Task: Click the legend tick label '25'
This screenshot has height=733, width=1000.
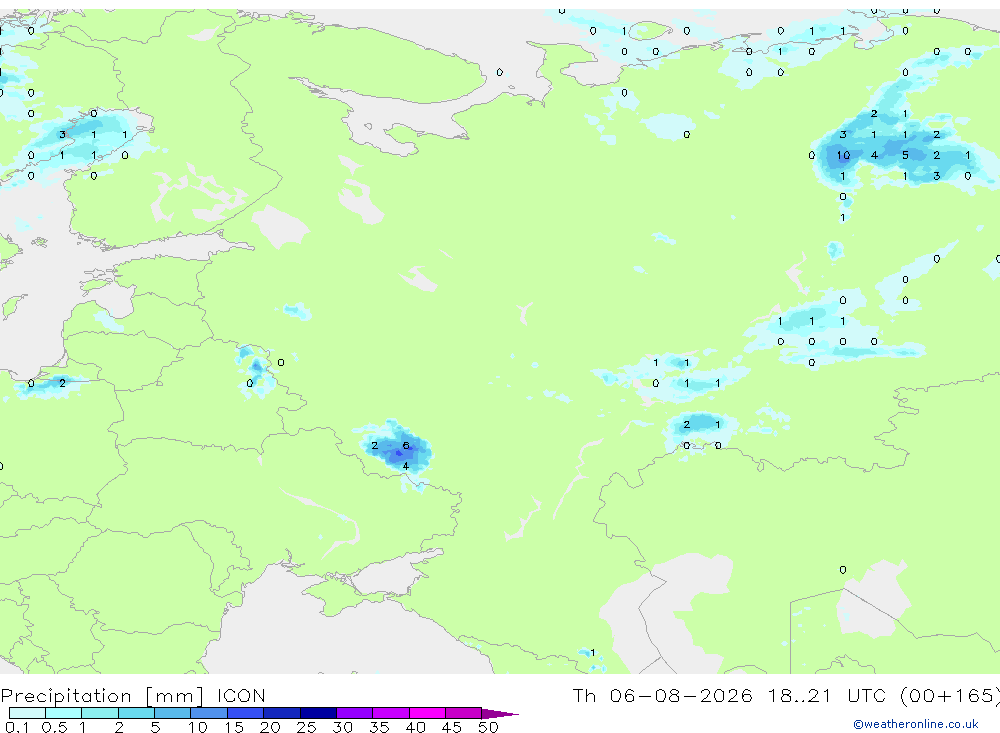Action: click(x=306, y=727)
